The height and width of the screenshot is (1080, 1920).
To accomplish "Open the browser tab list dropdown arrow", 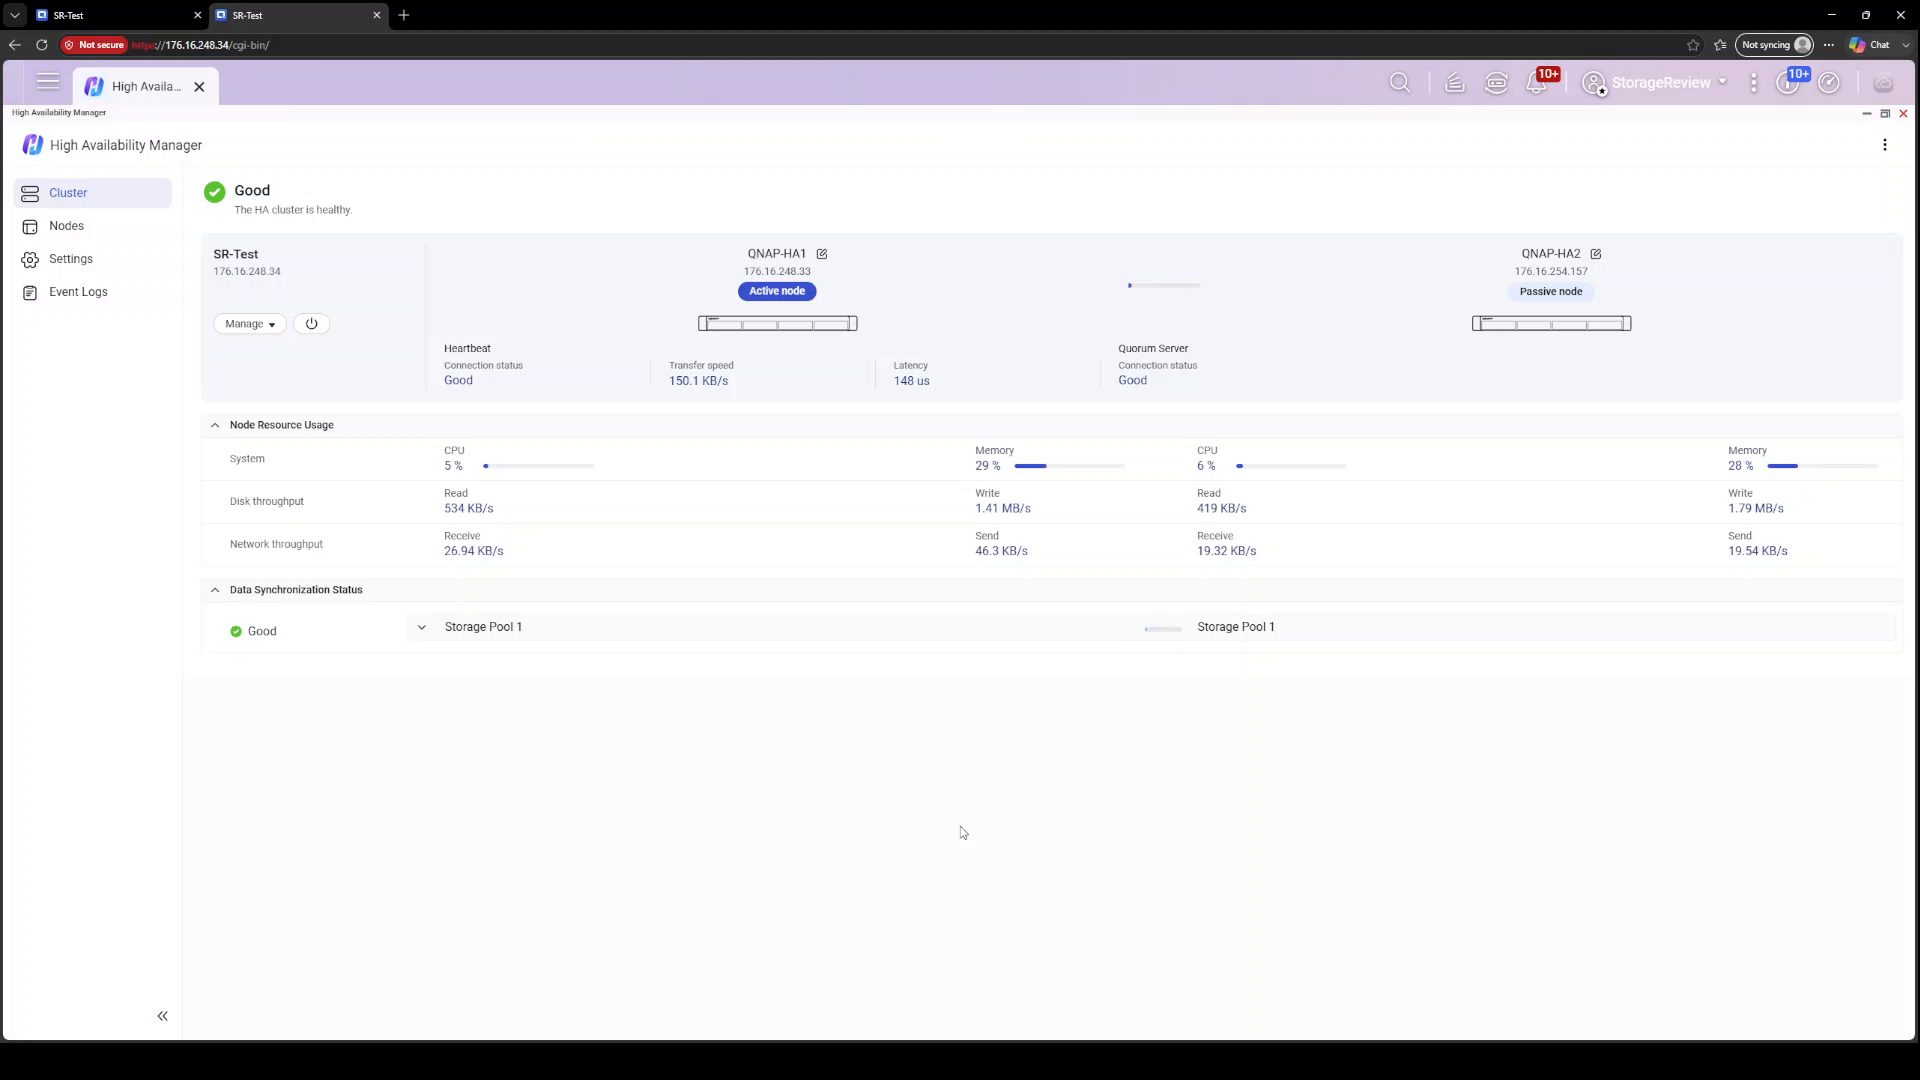I will pyautogui.click(x=14, y=15).
